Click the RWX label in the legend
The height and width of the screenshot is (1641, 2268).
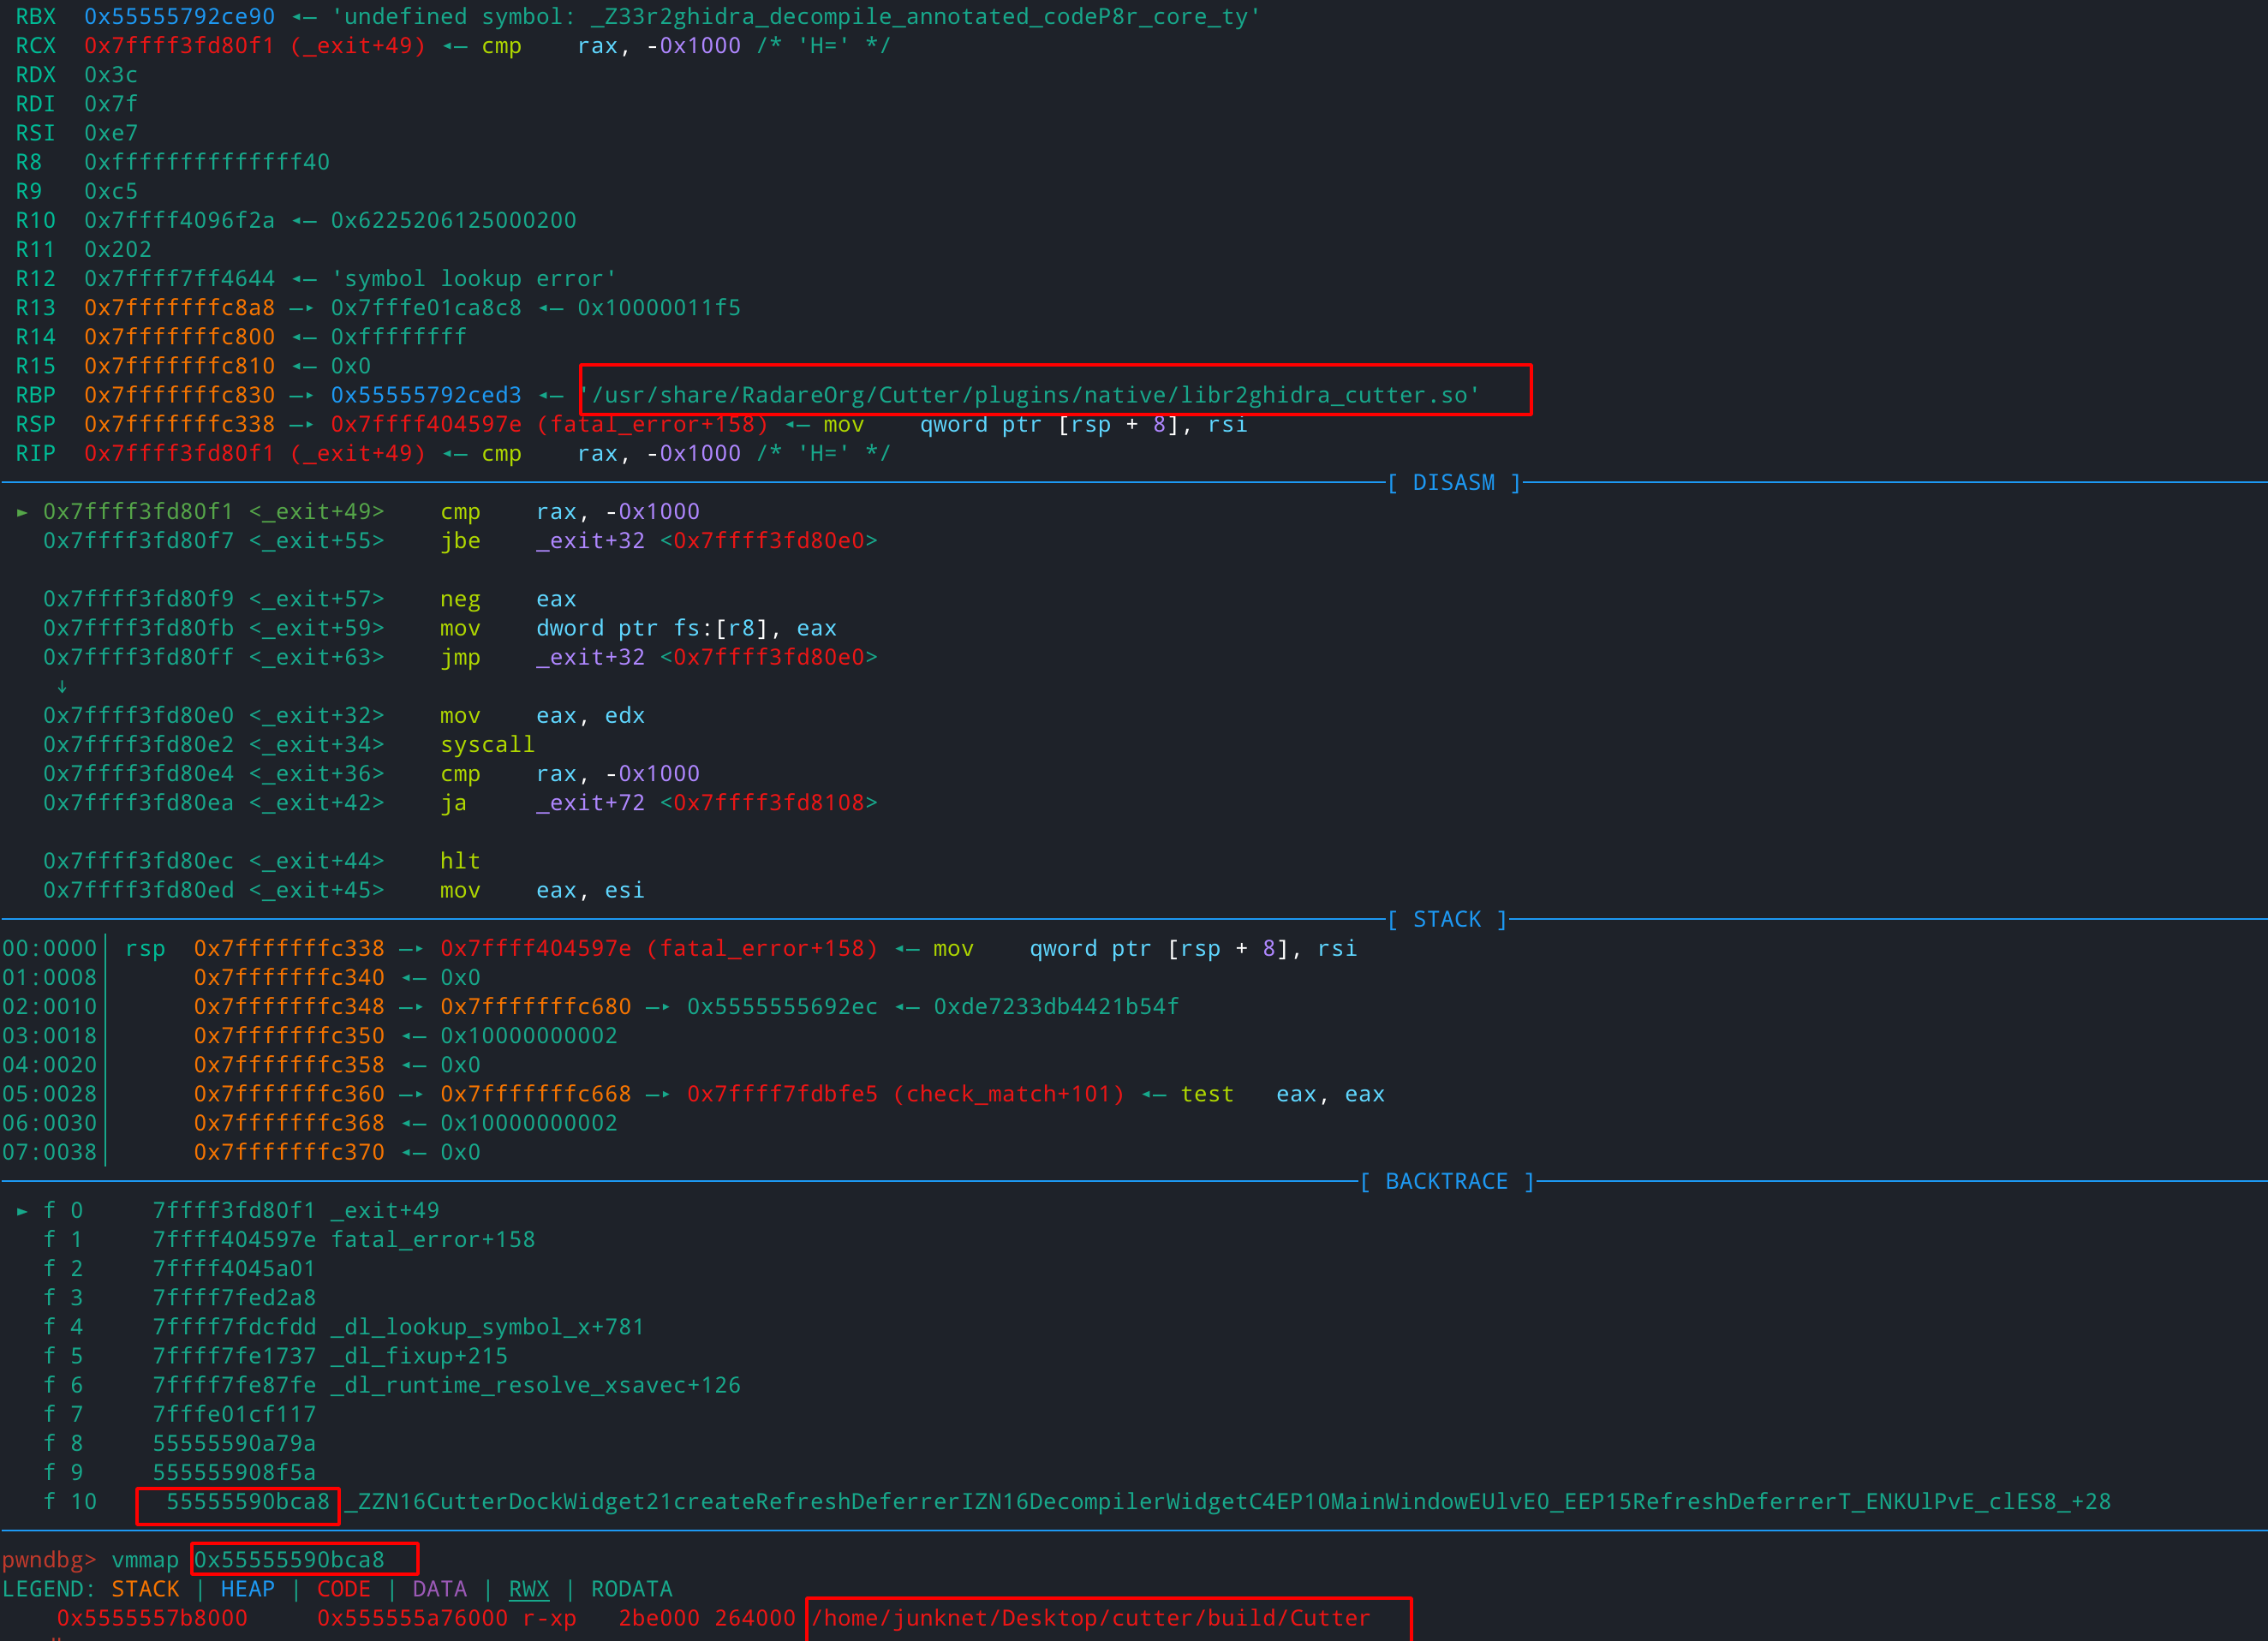(x=529, y=1588)
